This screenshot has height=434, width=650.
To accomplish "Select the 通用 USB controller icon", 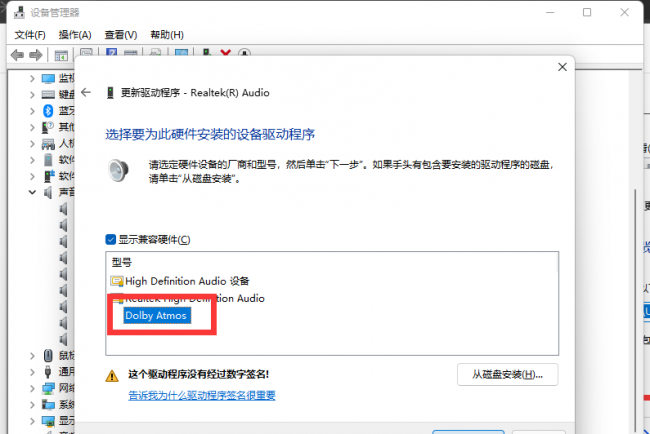I will 48,372.
